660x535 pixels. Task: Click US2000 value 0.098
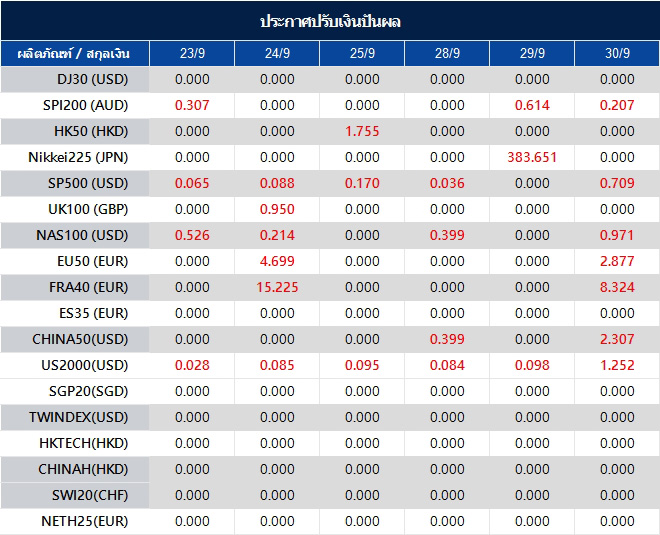pyautogui.click(x=532, y=365)
